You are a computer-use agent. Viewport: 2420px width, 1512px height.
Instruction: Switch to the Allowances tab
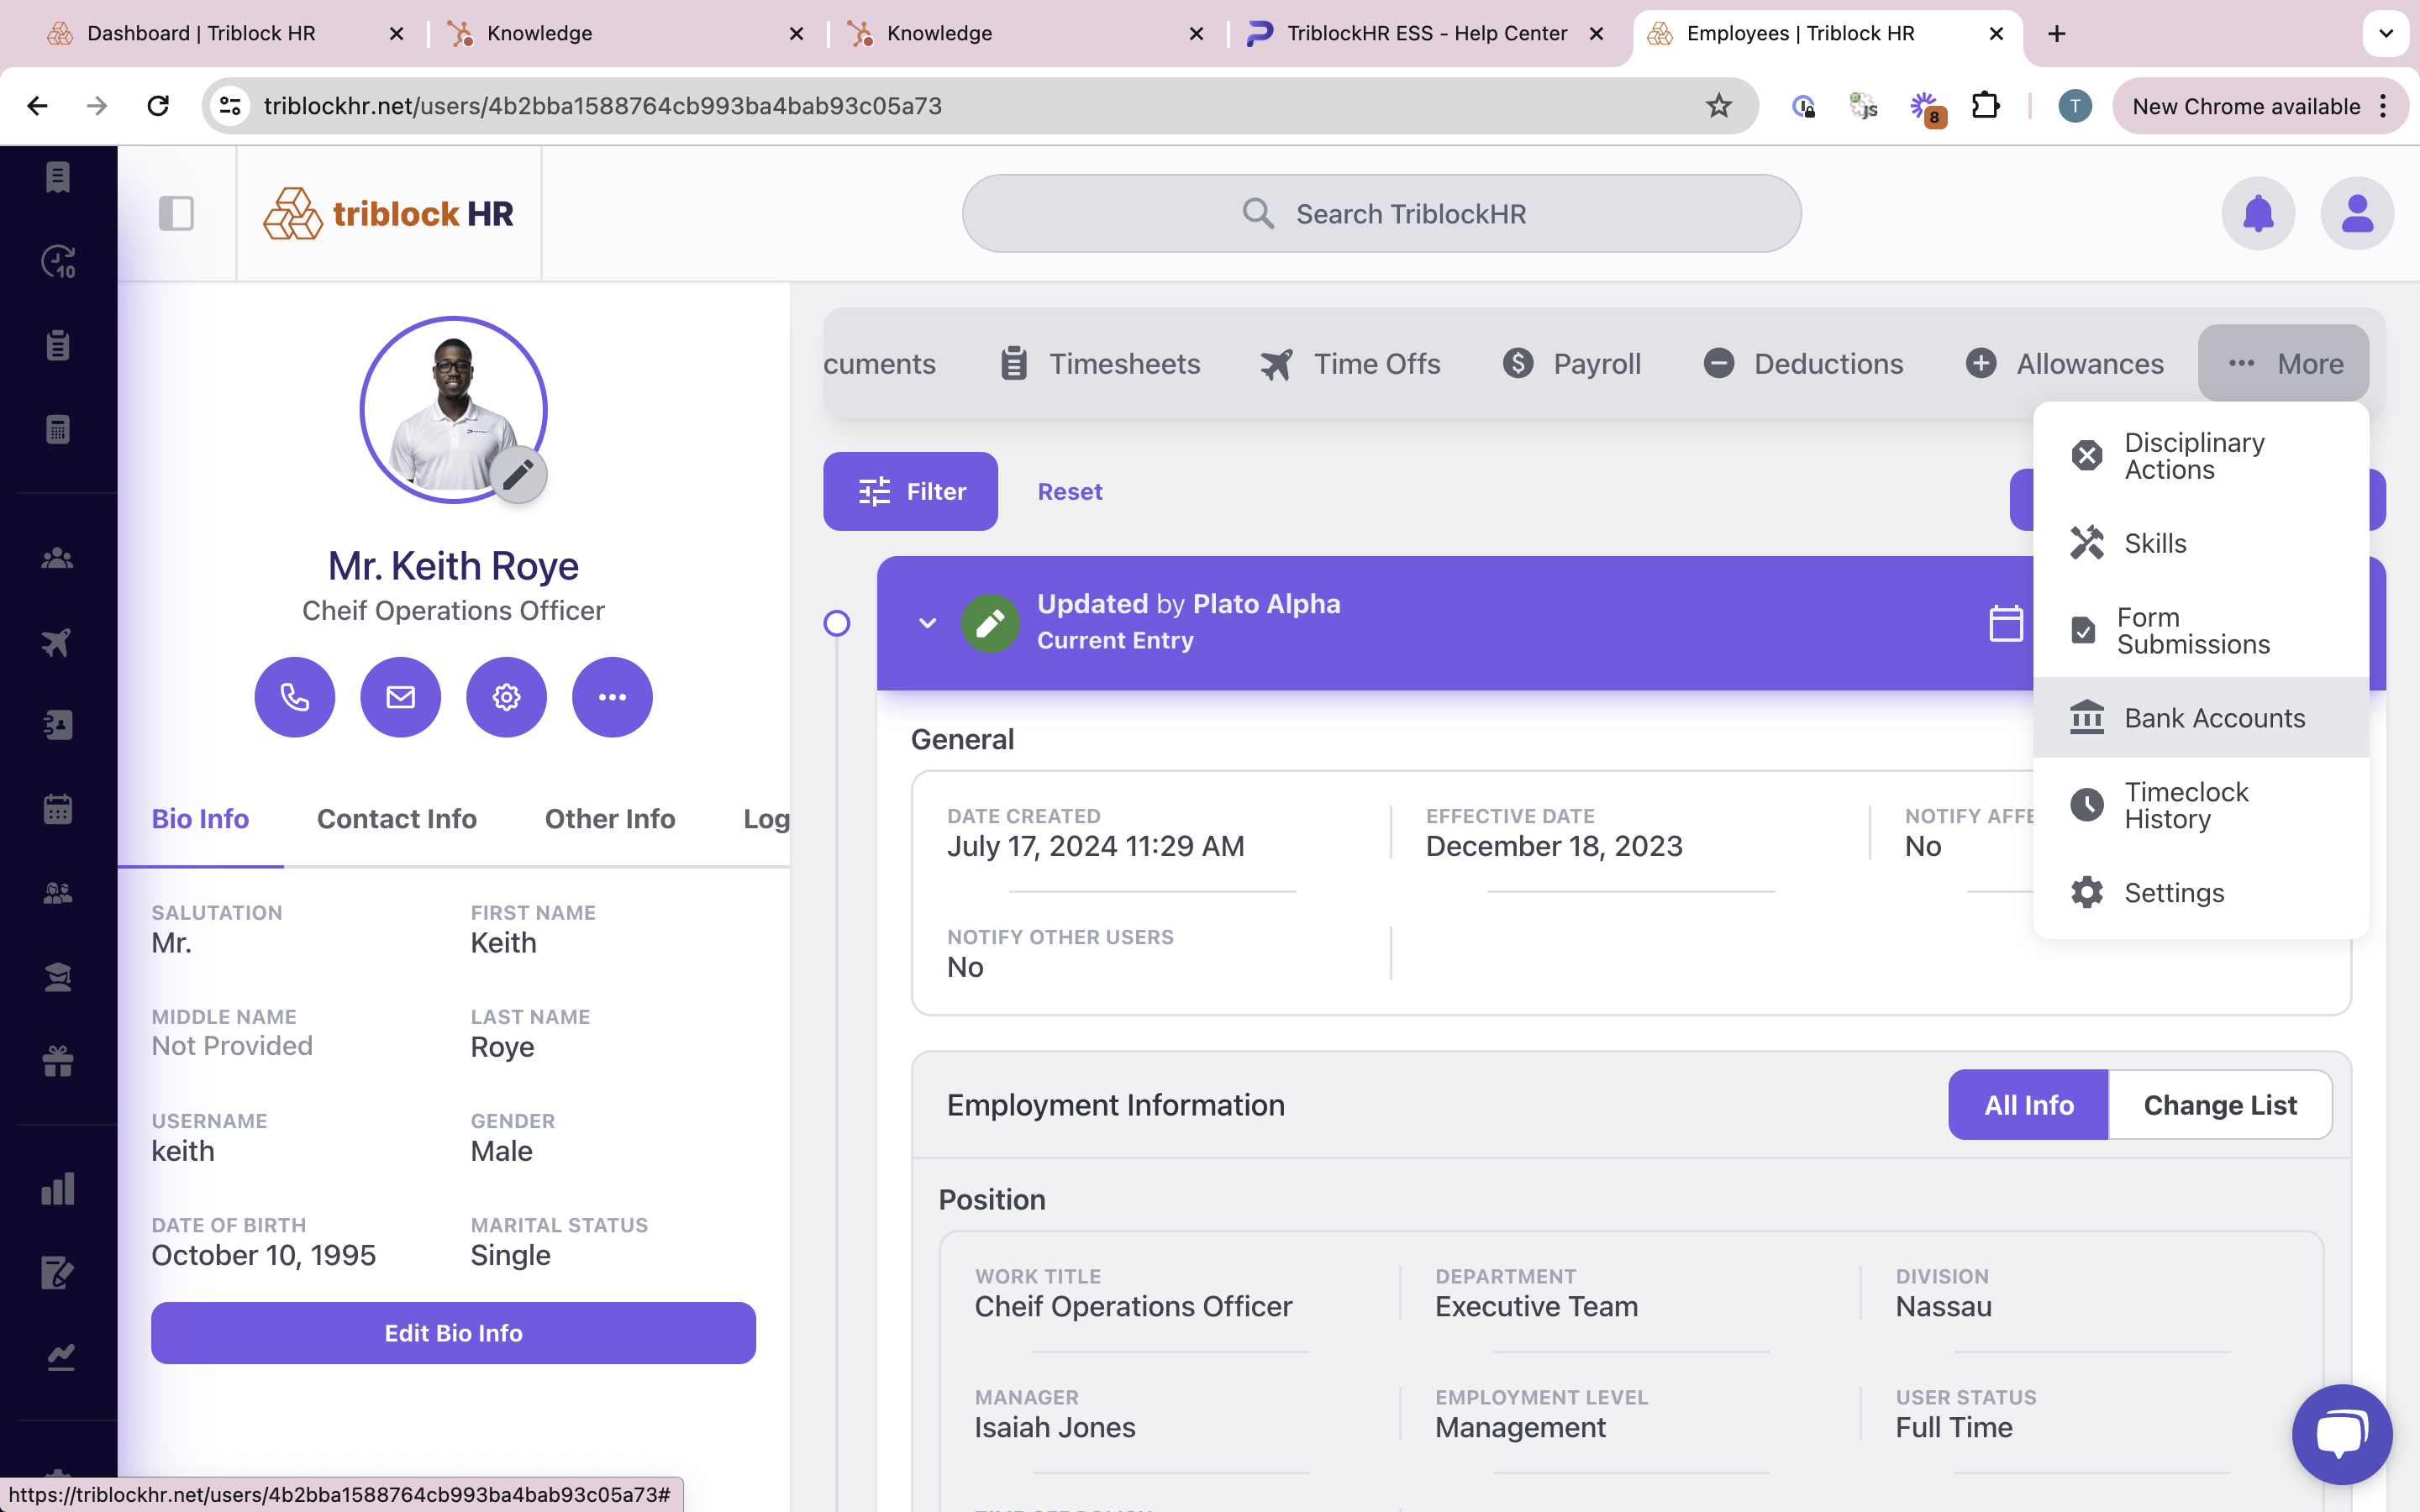(2064, 364)
